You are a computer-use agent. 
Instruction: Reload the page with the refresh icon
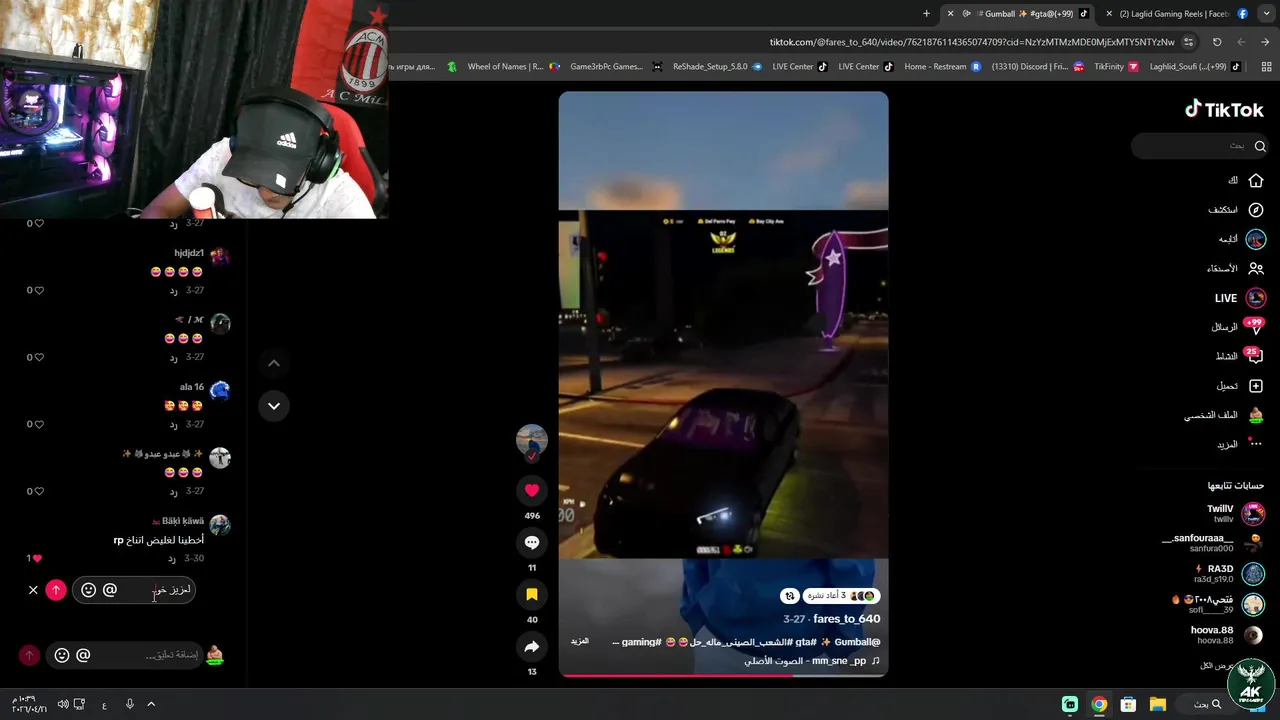(x=1217, y=42)
